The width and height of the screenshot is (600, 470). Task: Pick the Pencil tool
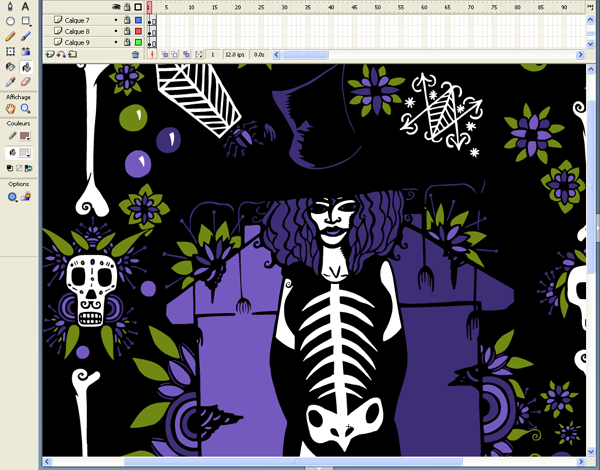(x=10, y=36)
